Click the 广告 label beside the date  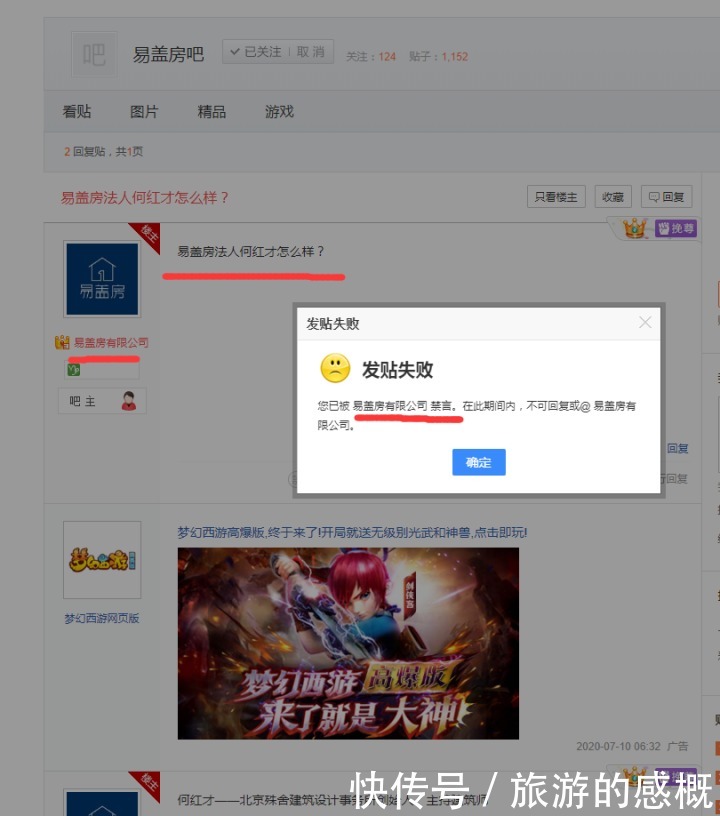tap(678, 746)
